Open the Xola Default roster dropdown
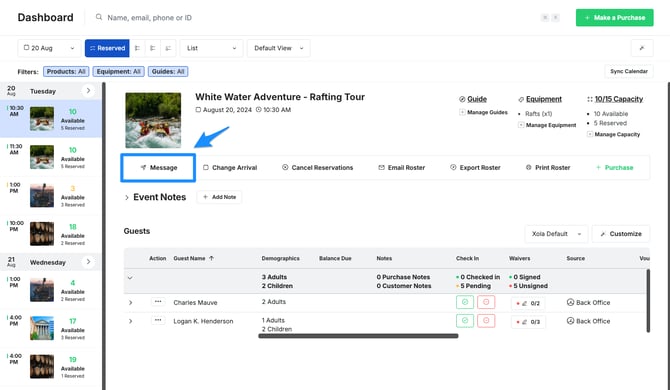670x390 pixels. coord(556,234)
